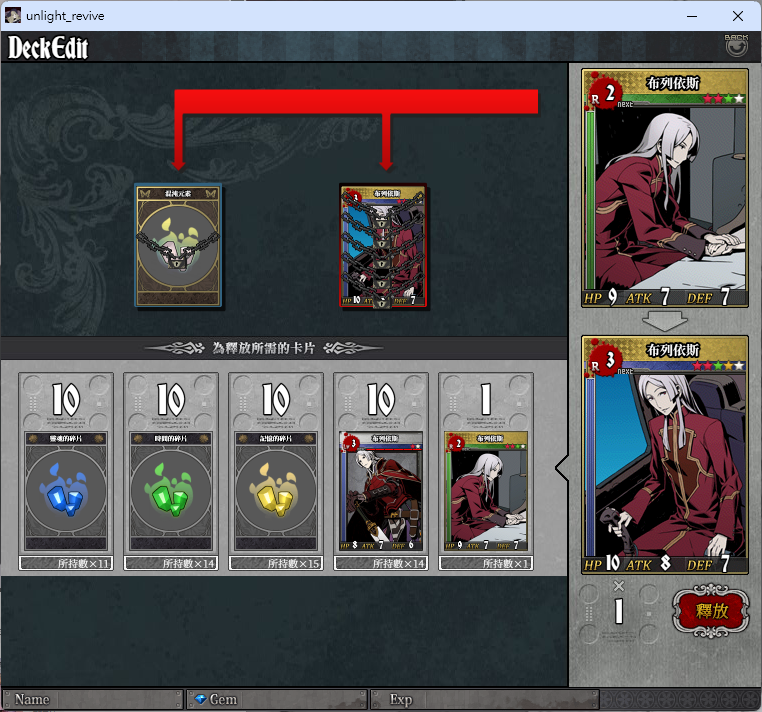This screenshot has width=762, height=712.
Task: Click the yellow crystal fragment card
Action: point(276,491)
